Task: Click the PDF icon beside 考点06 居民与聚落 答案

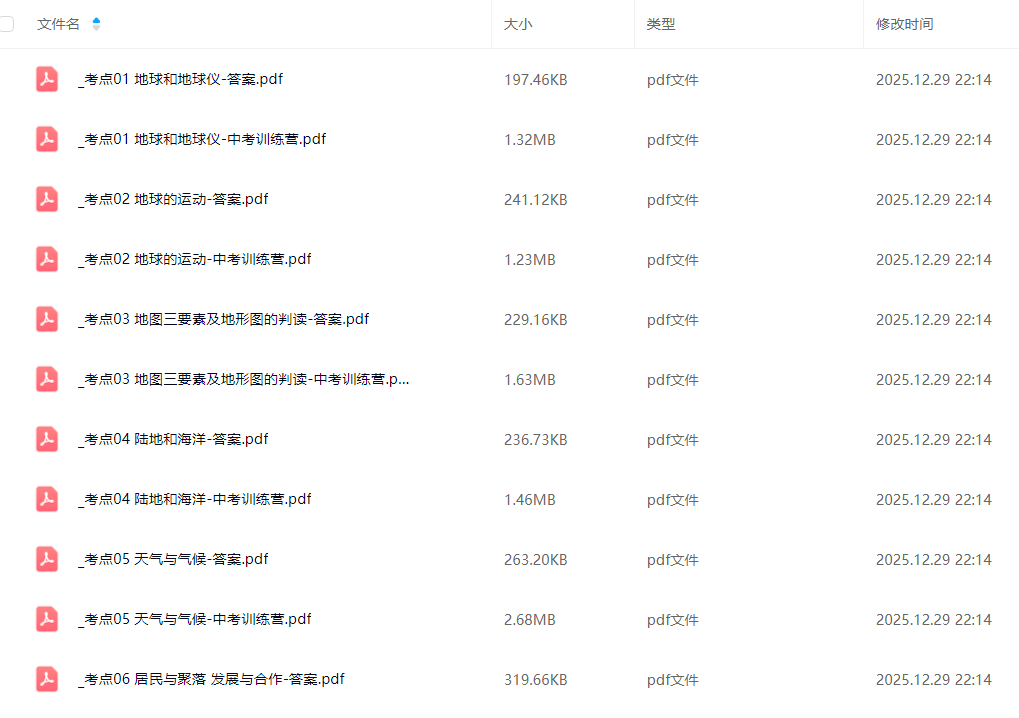Action: click(x=47, y=679)
